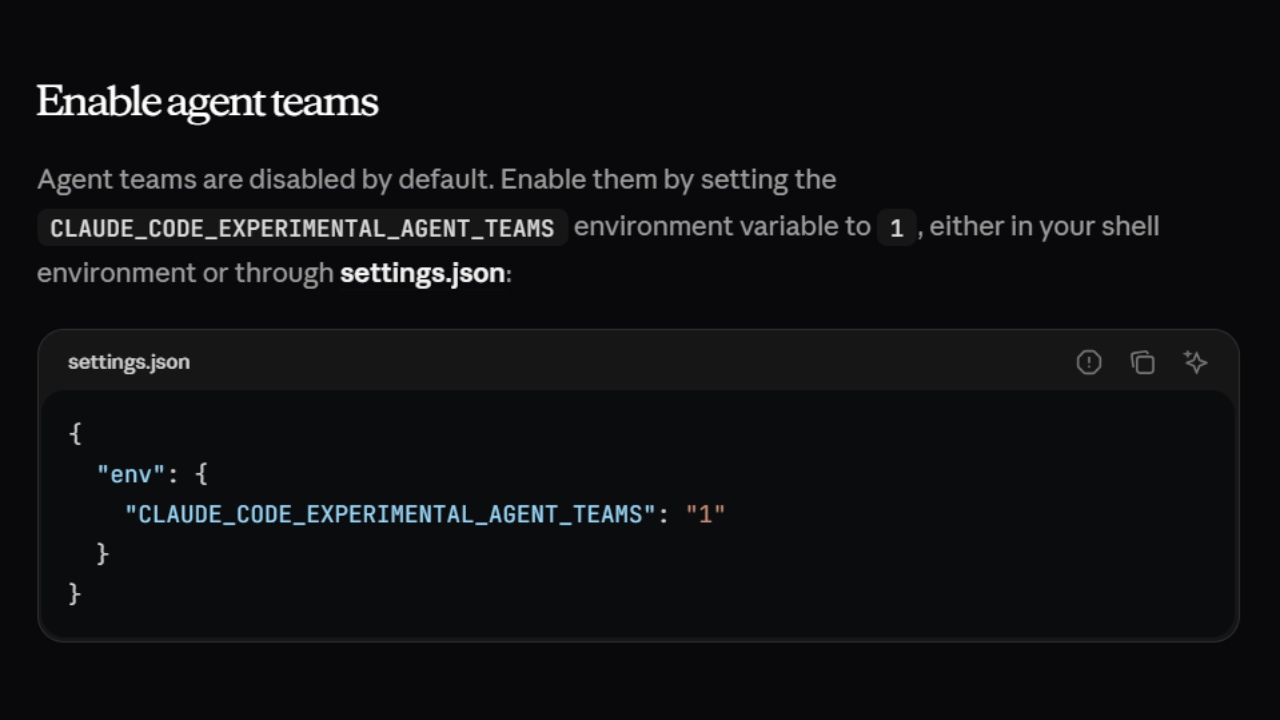Click the inline CLAUDE_CODE_EXPERIMENTAL_AGENT_TEAMS code badge
Image resolution: width=1280 pixels, height=720 pixels.
302,228
